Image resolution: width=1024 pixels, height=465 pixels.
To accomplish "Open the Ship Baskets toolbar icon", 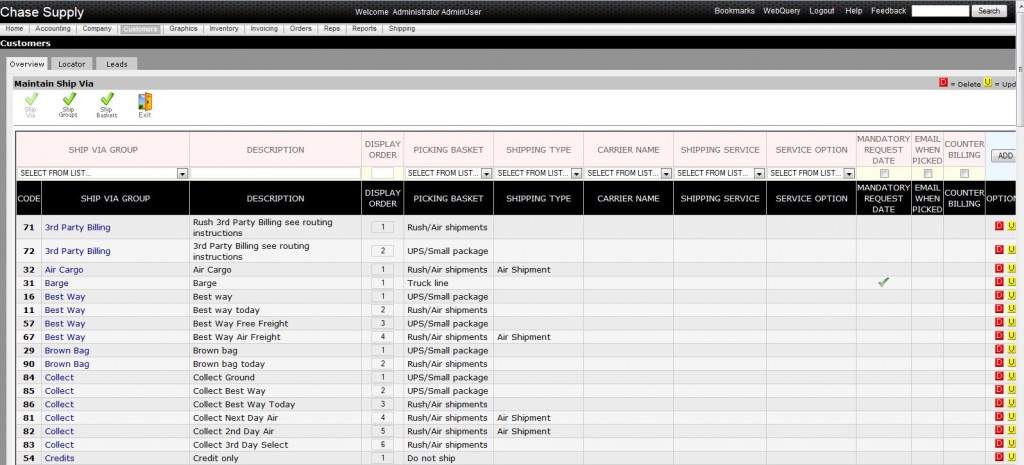I will tap(106, 104).
